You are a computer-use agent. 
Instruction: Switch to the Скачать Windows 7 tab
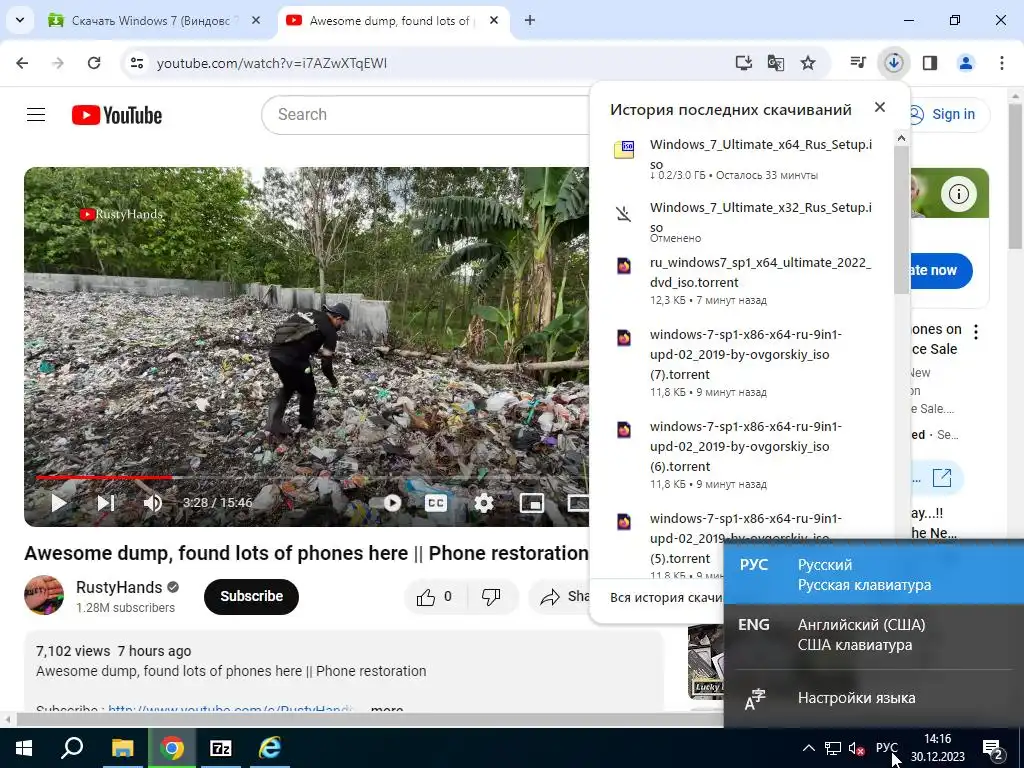click(x=152, y=21)
